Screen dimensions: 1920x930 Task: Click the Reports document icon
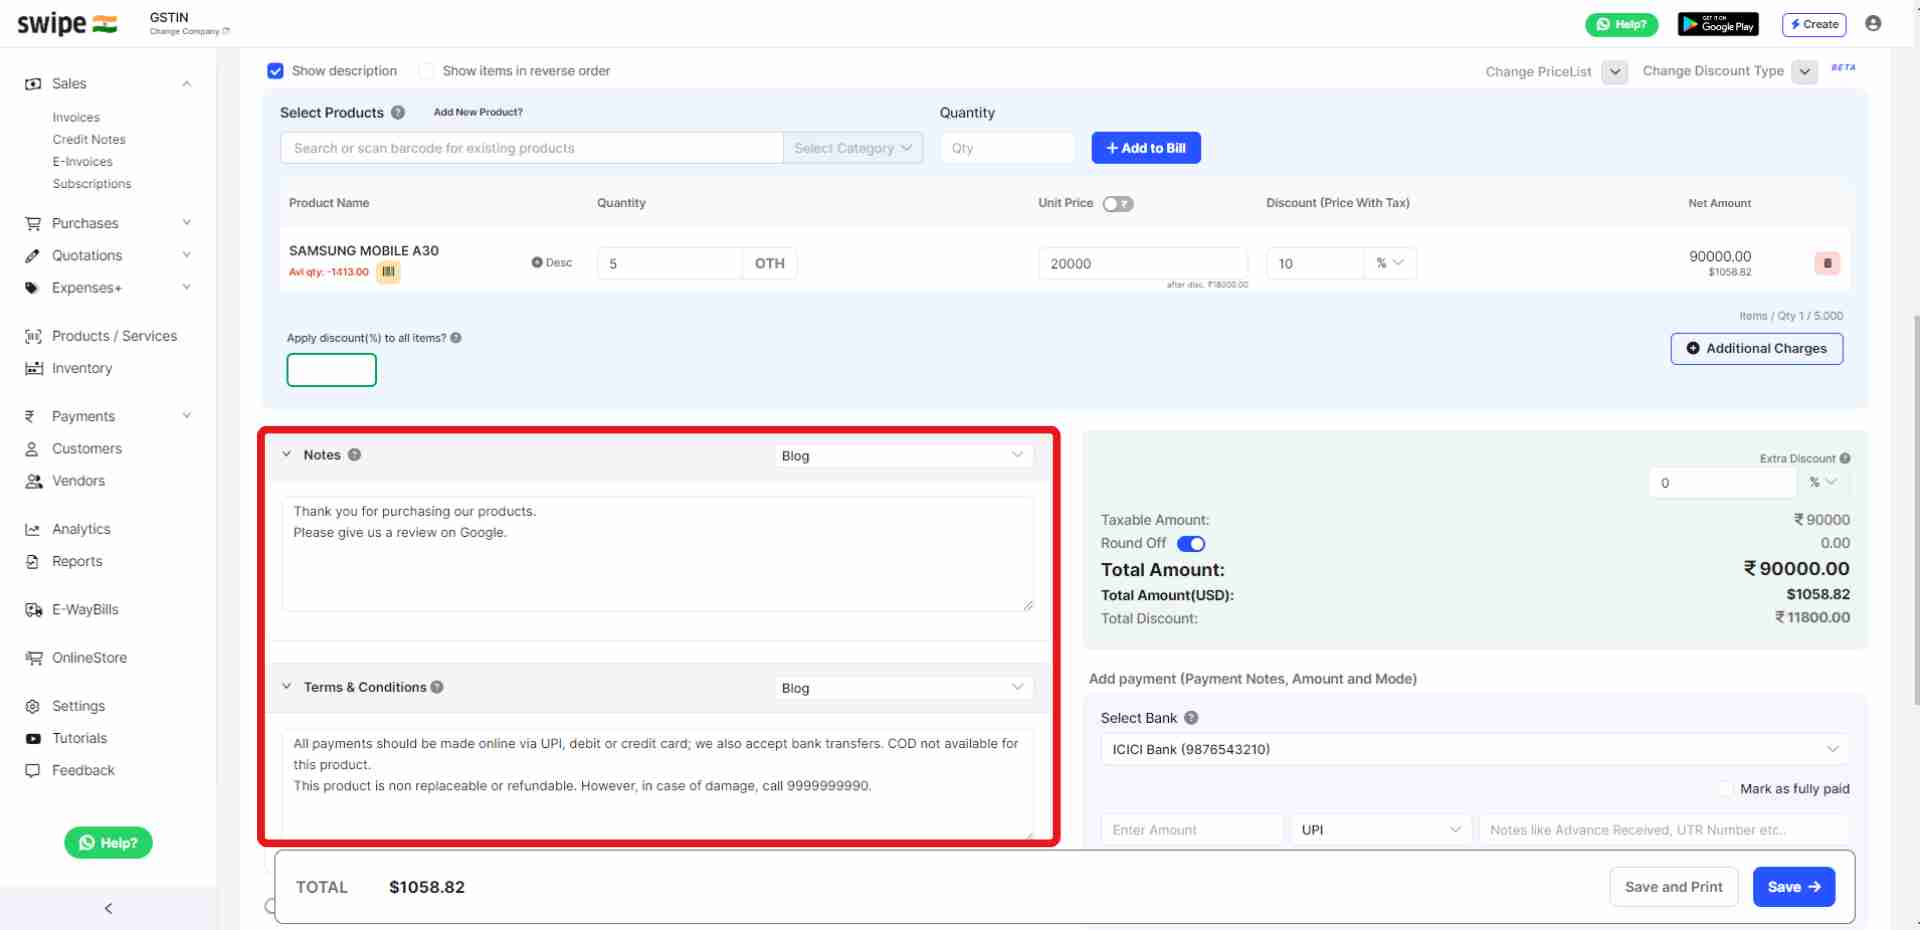pyautogui.click(x=32, y=561)
